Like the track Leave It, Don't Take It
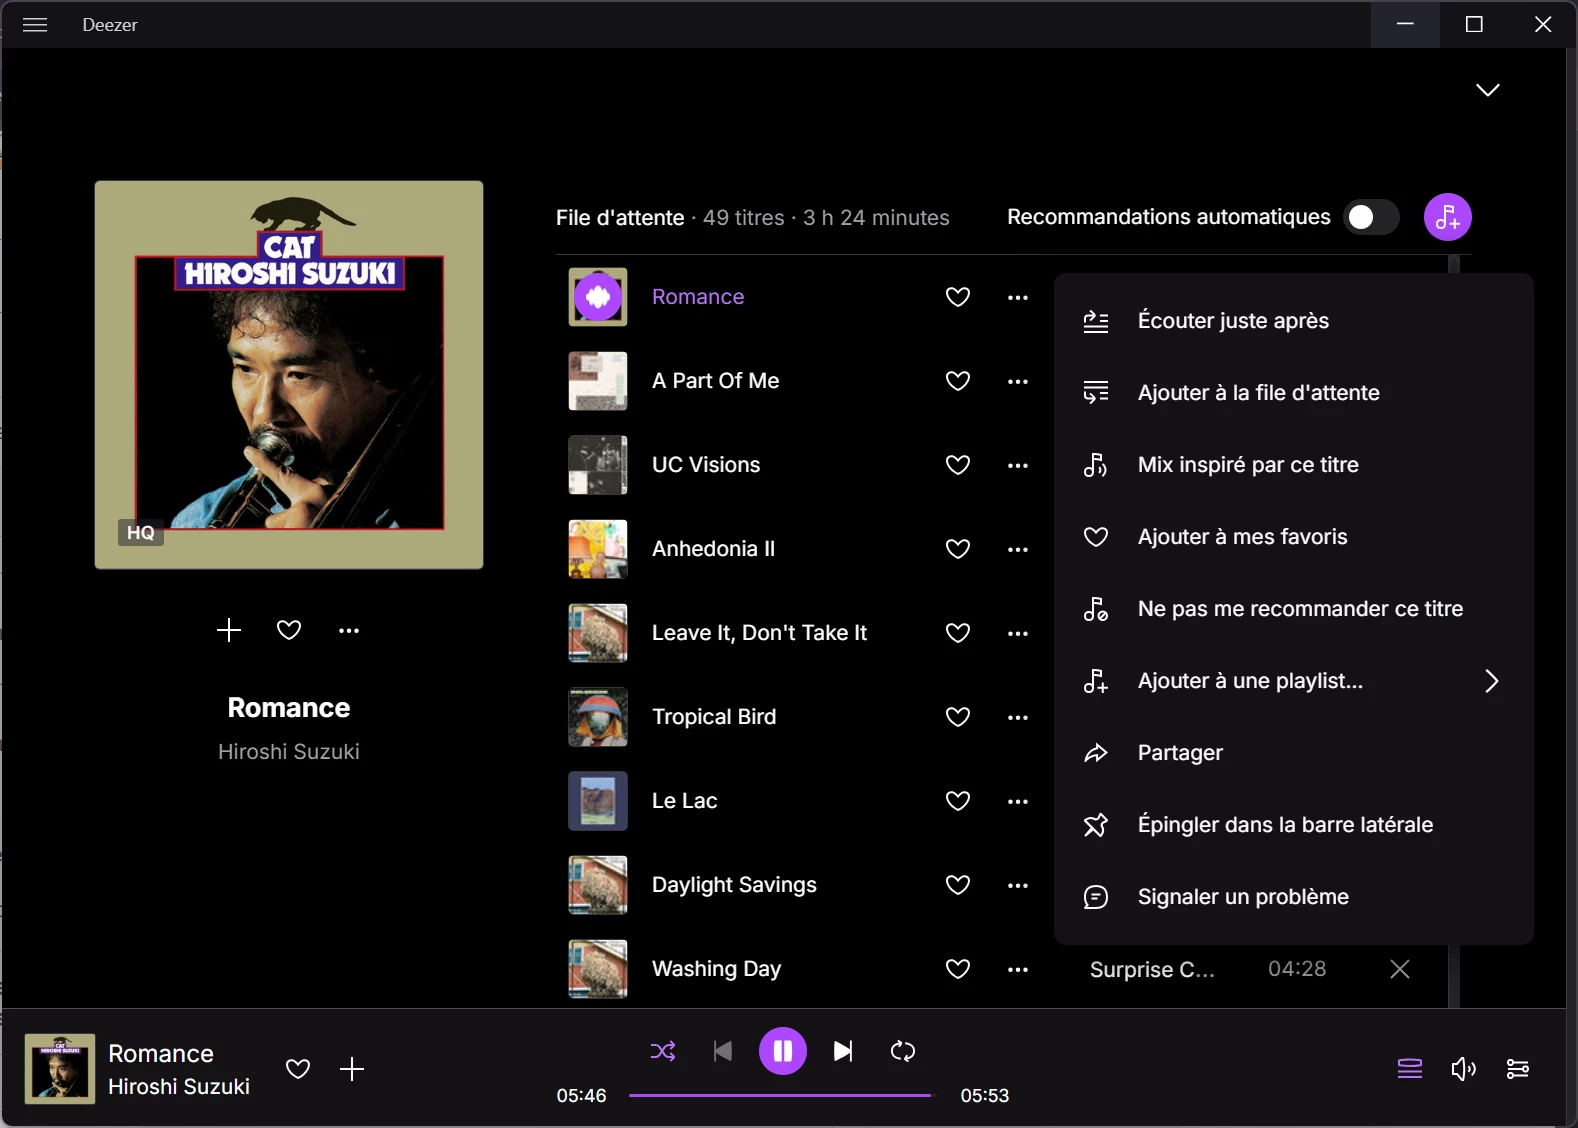 pyautogui.click(x=958, y=633)
